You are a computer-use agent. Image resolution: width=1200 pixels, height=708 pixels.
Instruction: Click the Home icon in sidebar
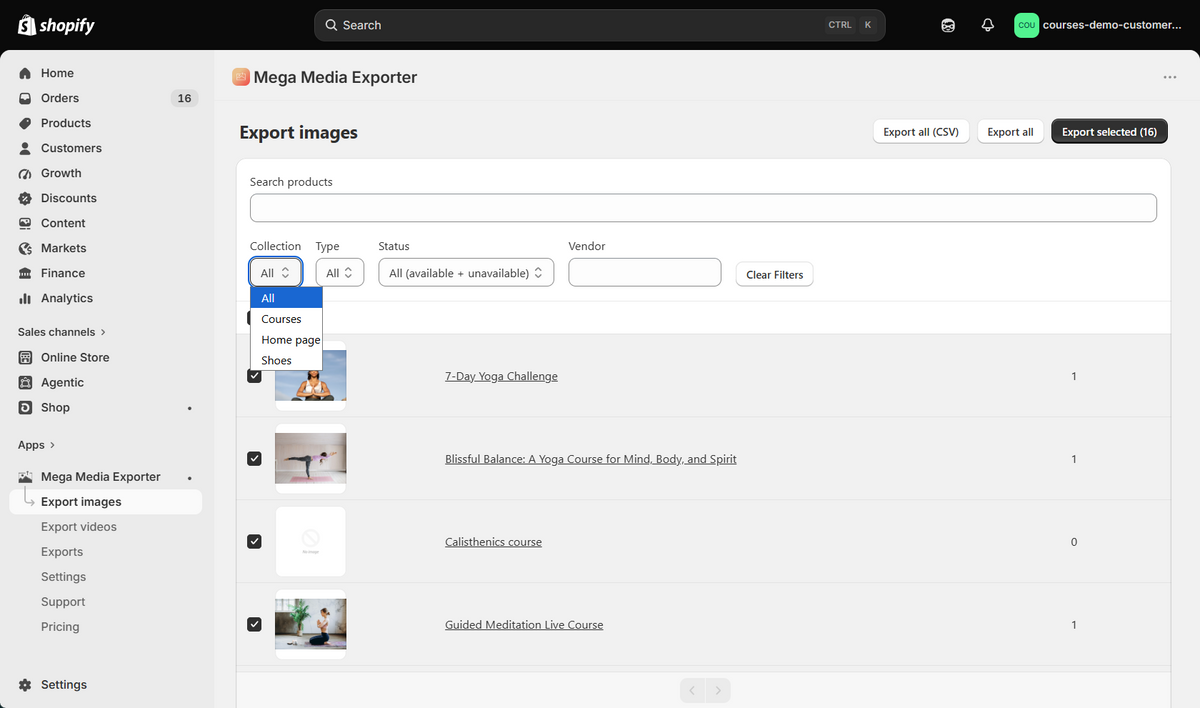pos(25,73)
